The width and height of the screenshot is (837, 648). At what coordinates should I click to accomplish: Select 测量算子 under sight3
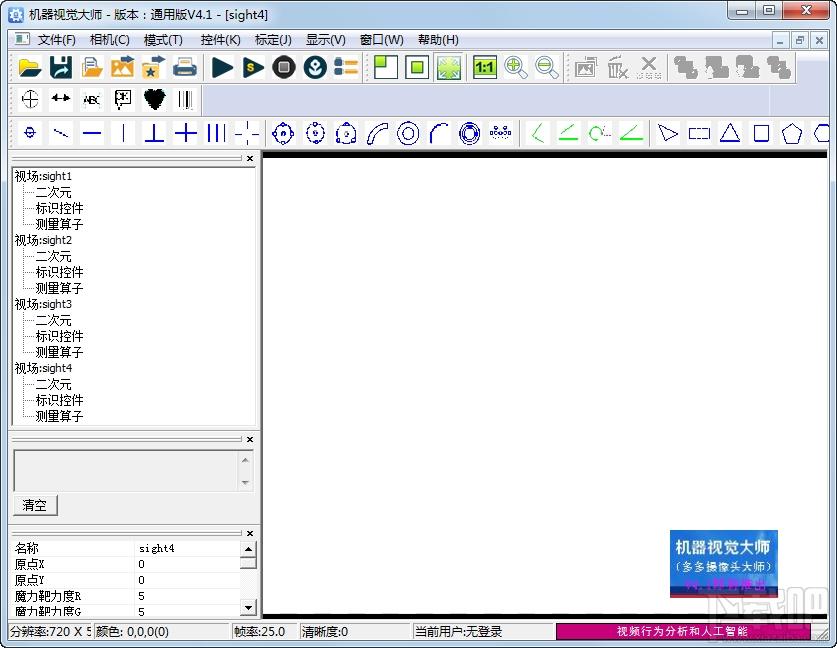[59, 352]
